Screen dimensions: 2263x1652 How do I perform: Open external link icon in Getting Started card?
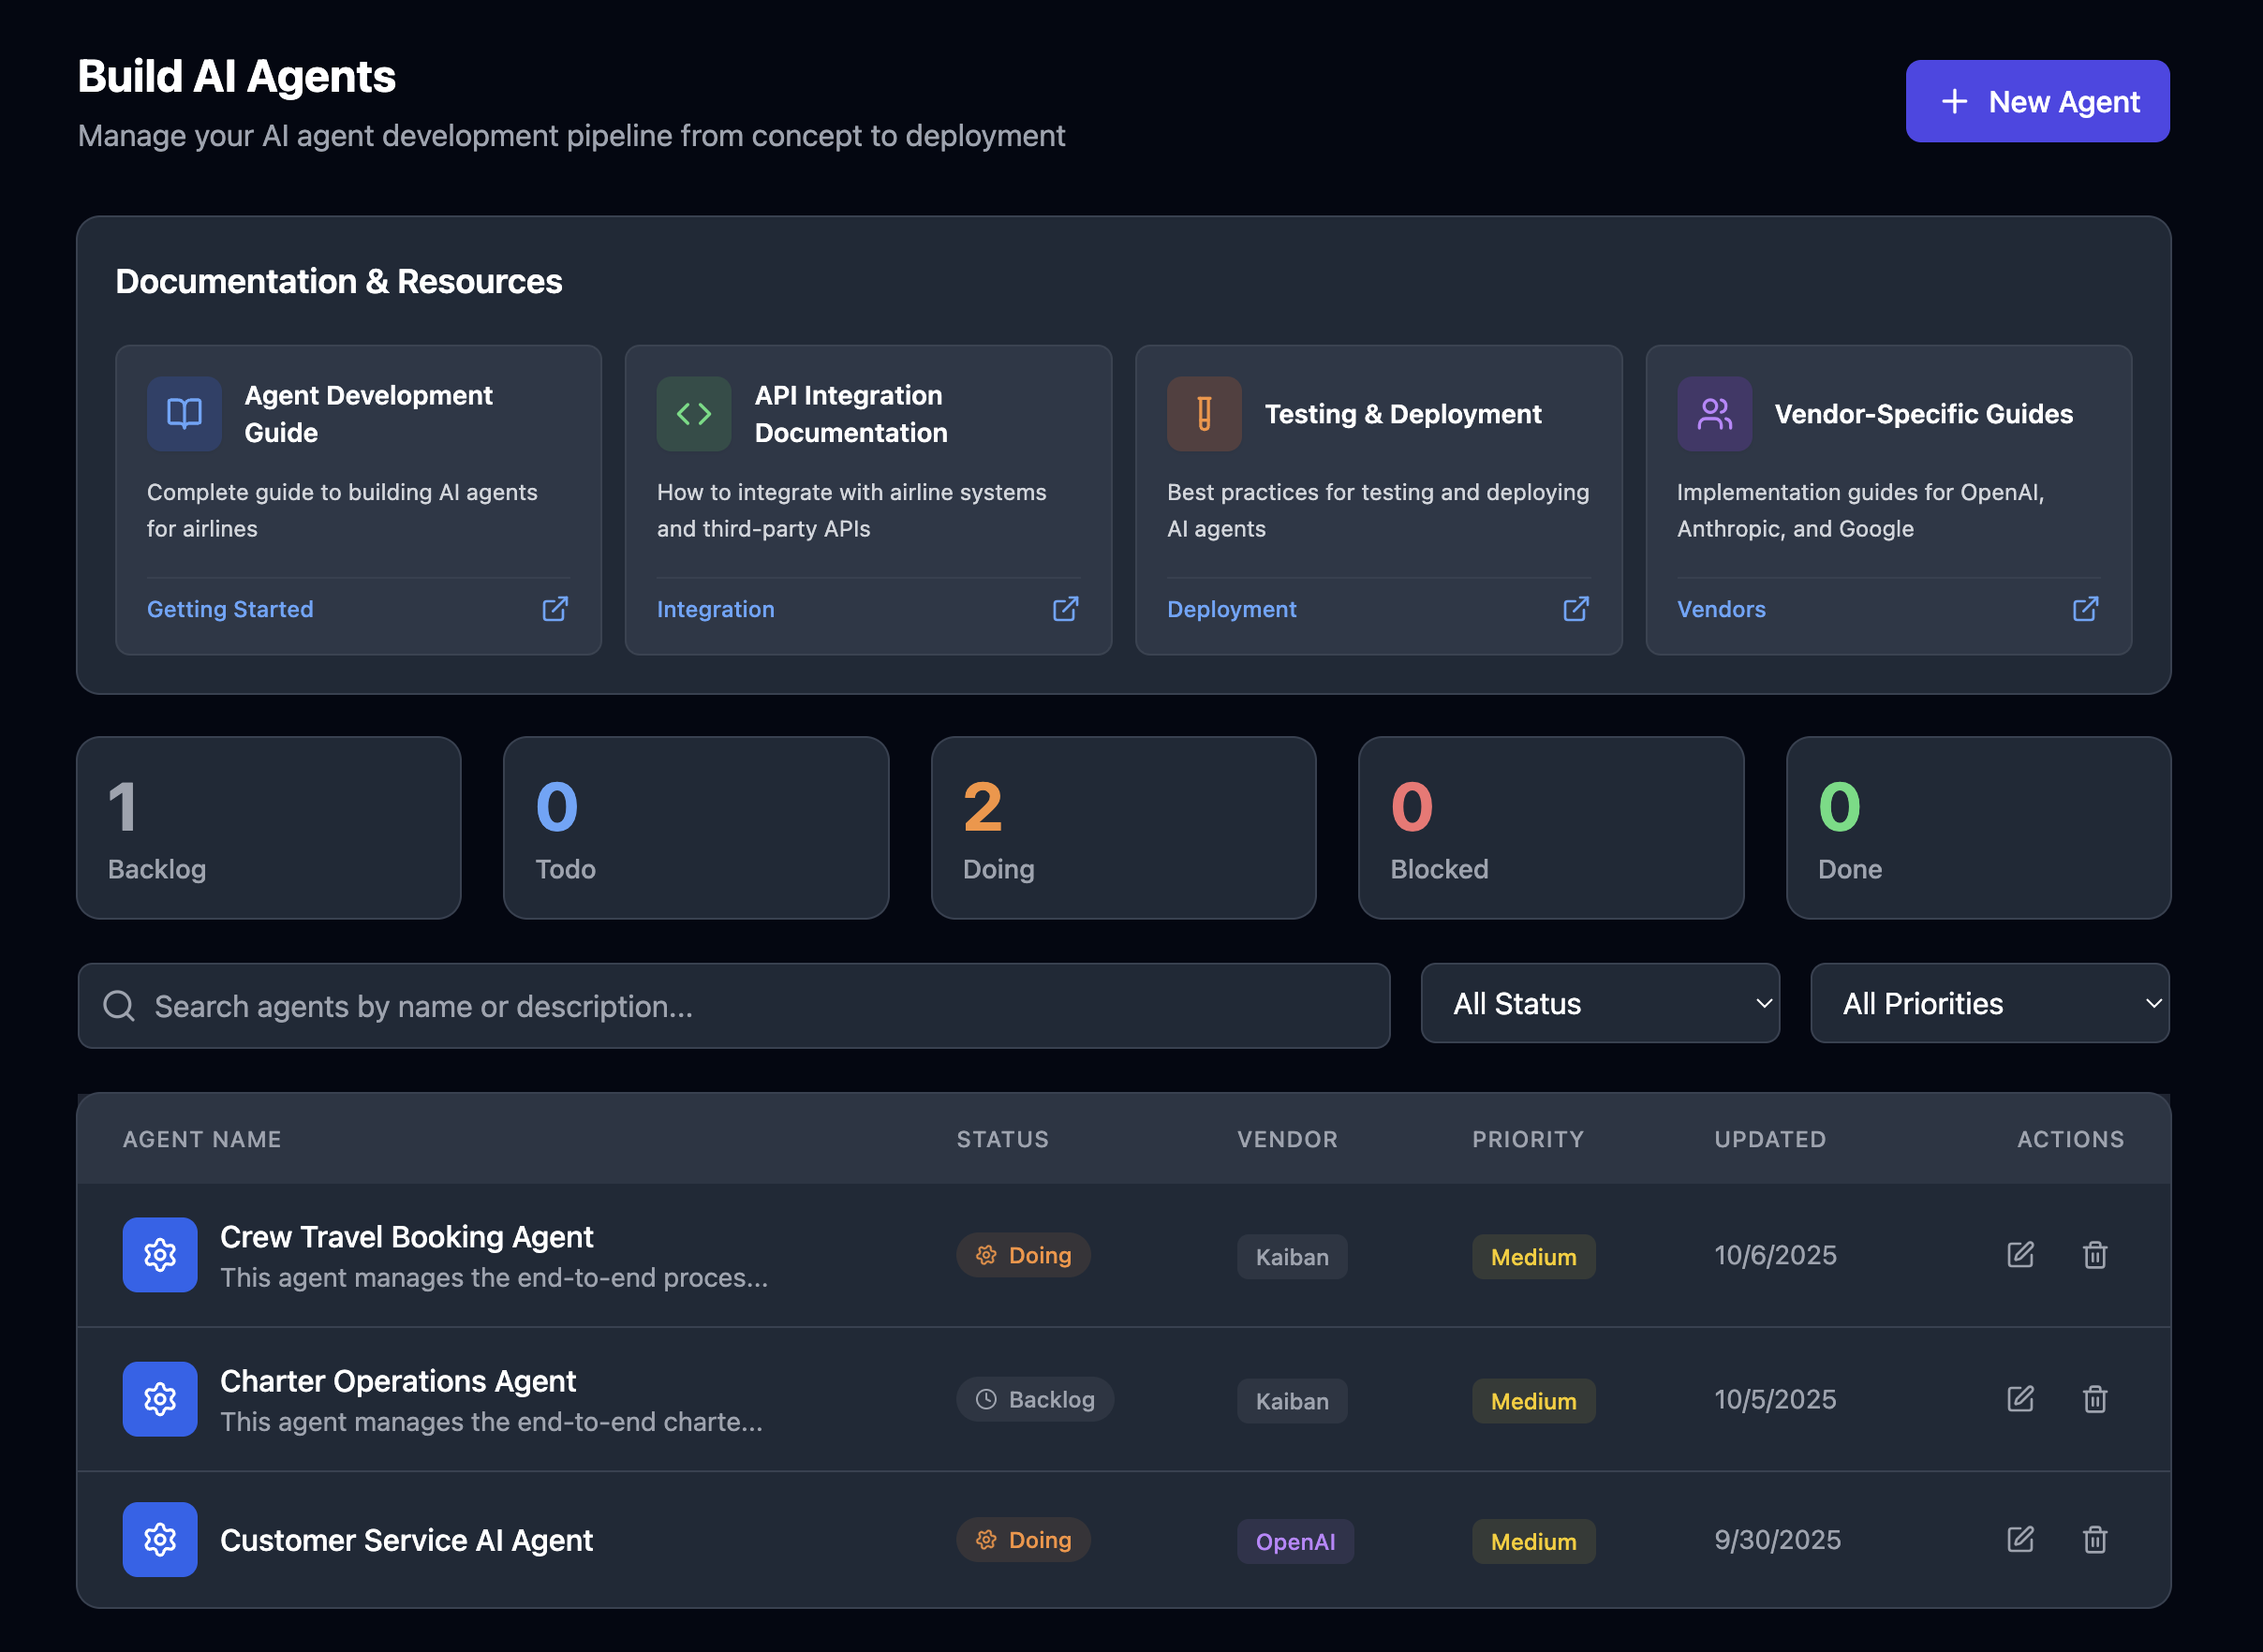pyautogui.click(x=555, y=609)
